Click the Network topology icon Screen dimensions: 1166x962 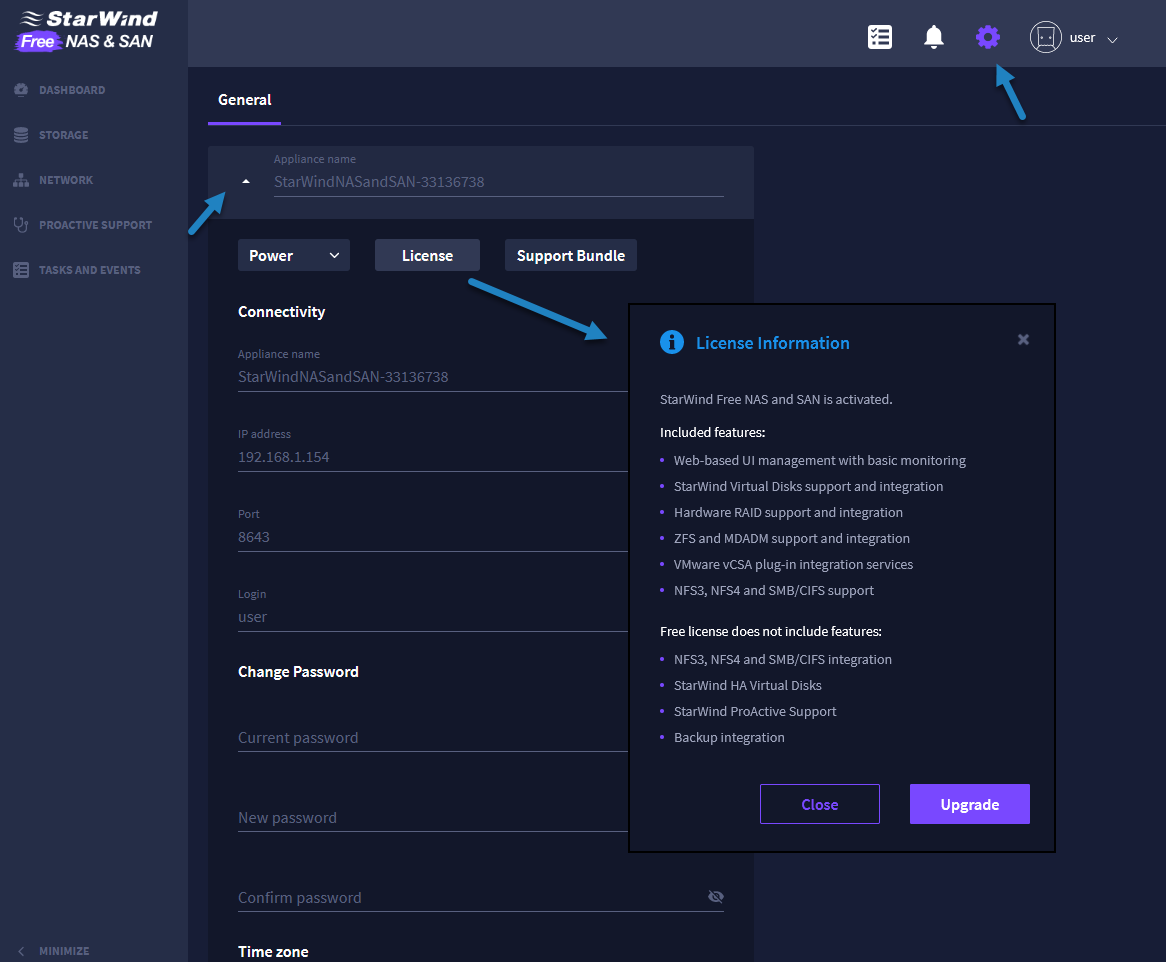point(21,180)
